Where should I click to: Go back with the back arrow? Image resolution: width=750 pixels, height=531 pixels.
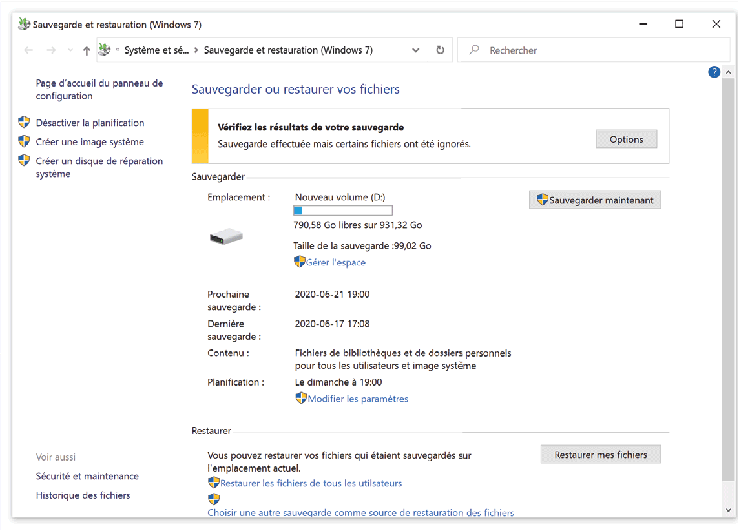(x=29, y=50)
